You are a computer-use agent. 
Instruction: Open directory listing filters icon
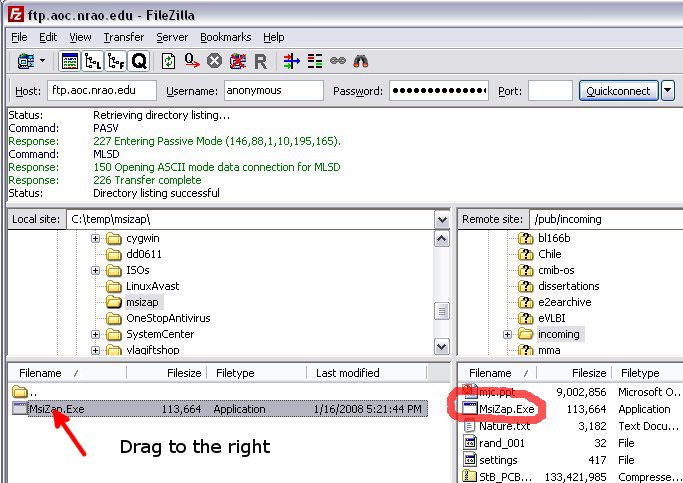[292, 61]
